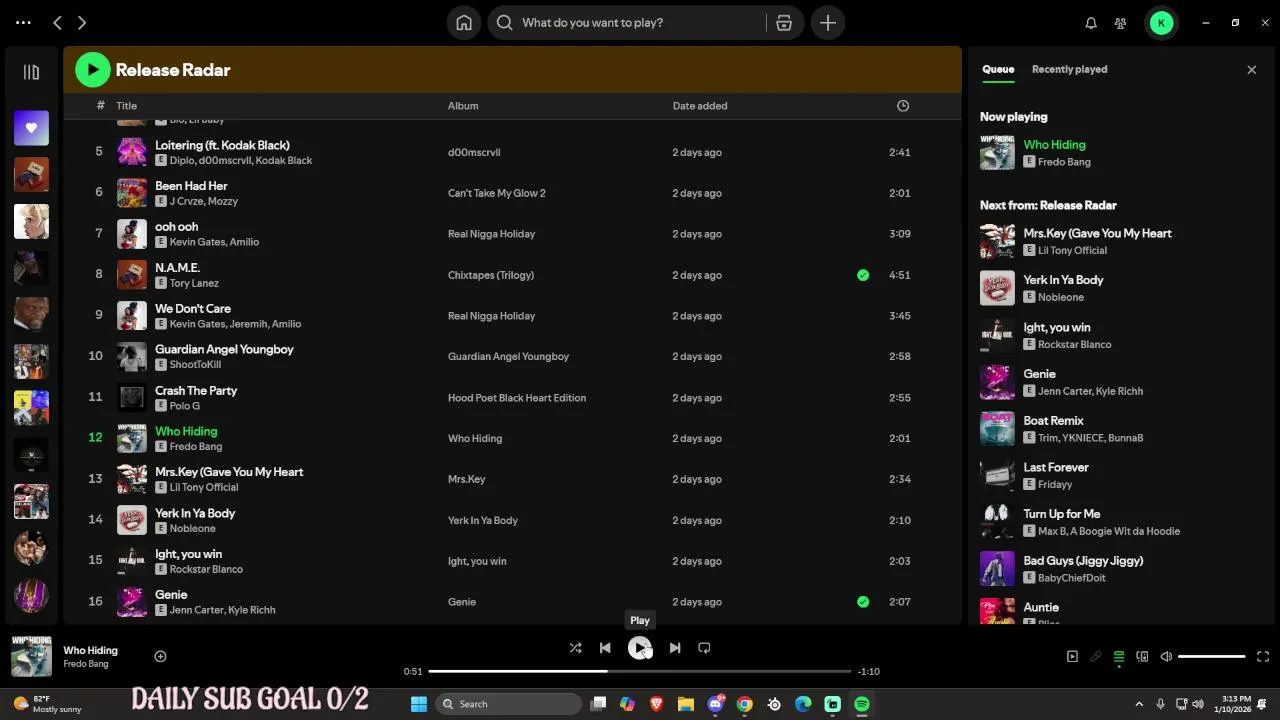1280x720 pixels.
Task: Close the Queue panel
Action: [x=1251, y=70]
